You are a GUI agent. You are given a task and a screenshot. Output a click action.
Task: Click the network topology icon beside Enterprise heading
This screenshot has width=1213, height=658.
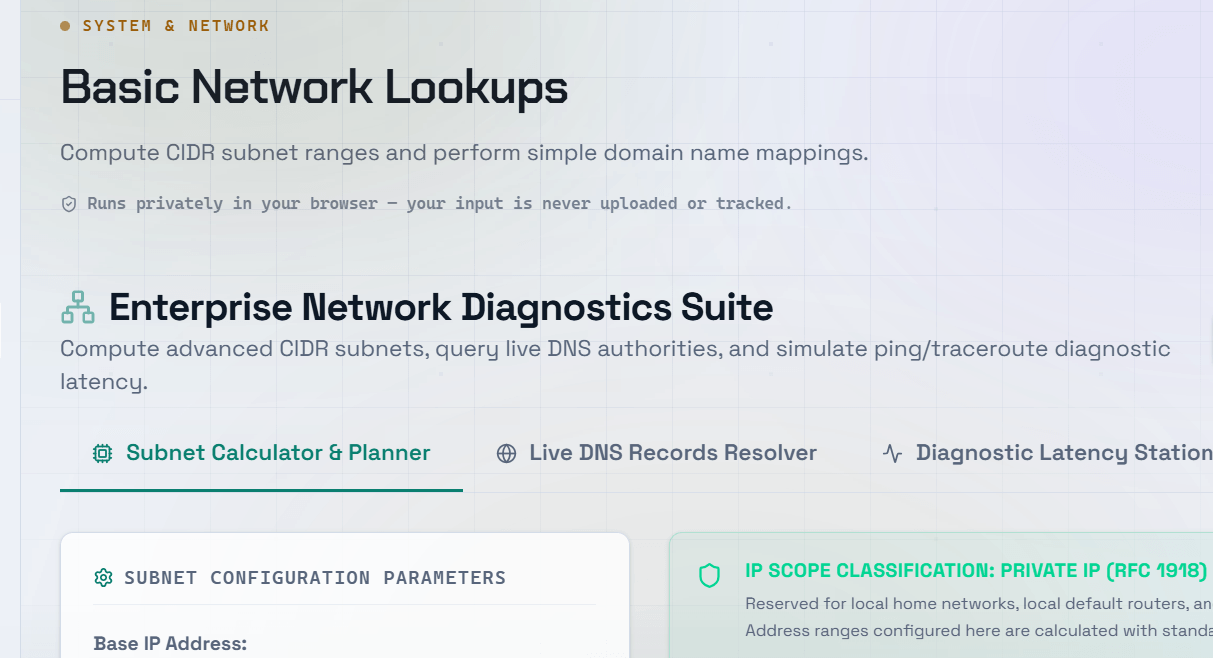click(x=77, y=308)
